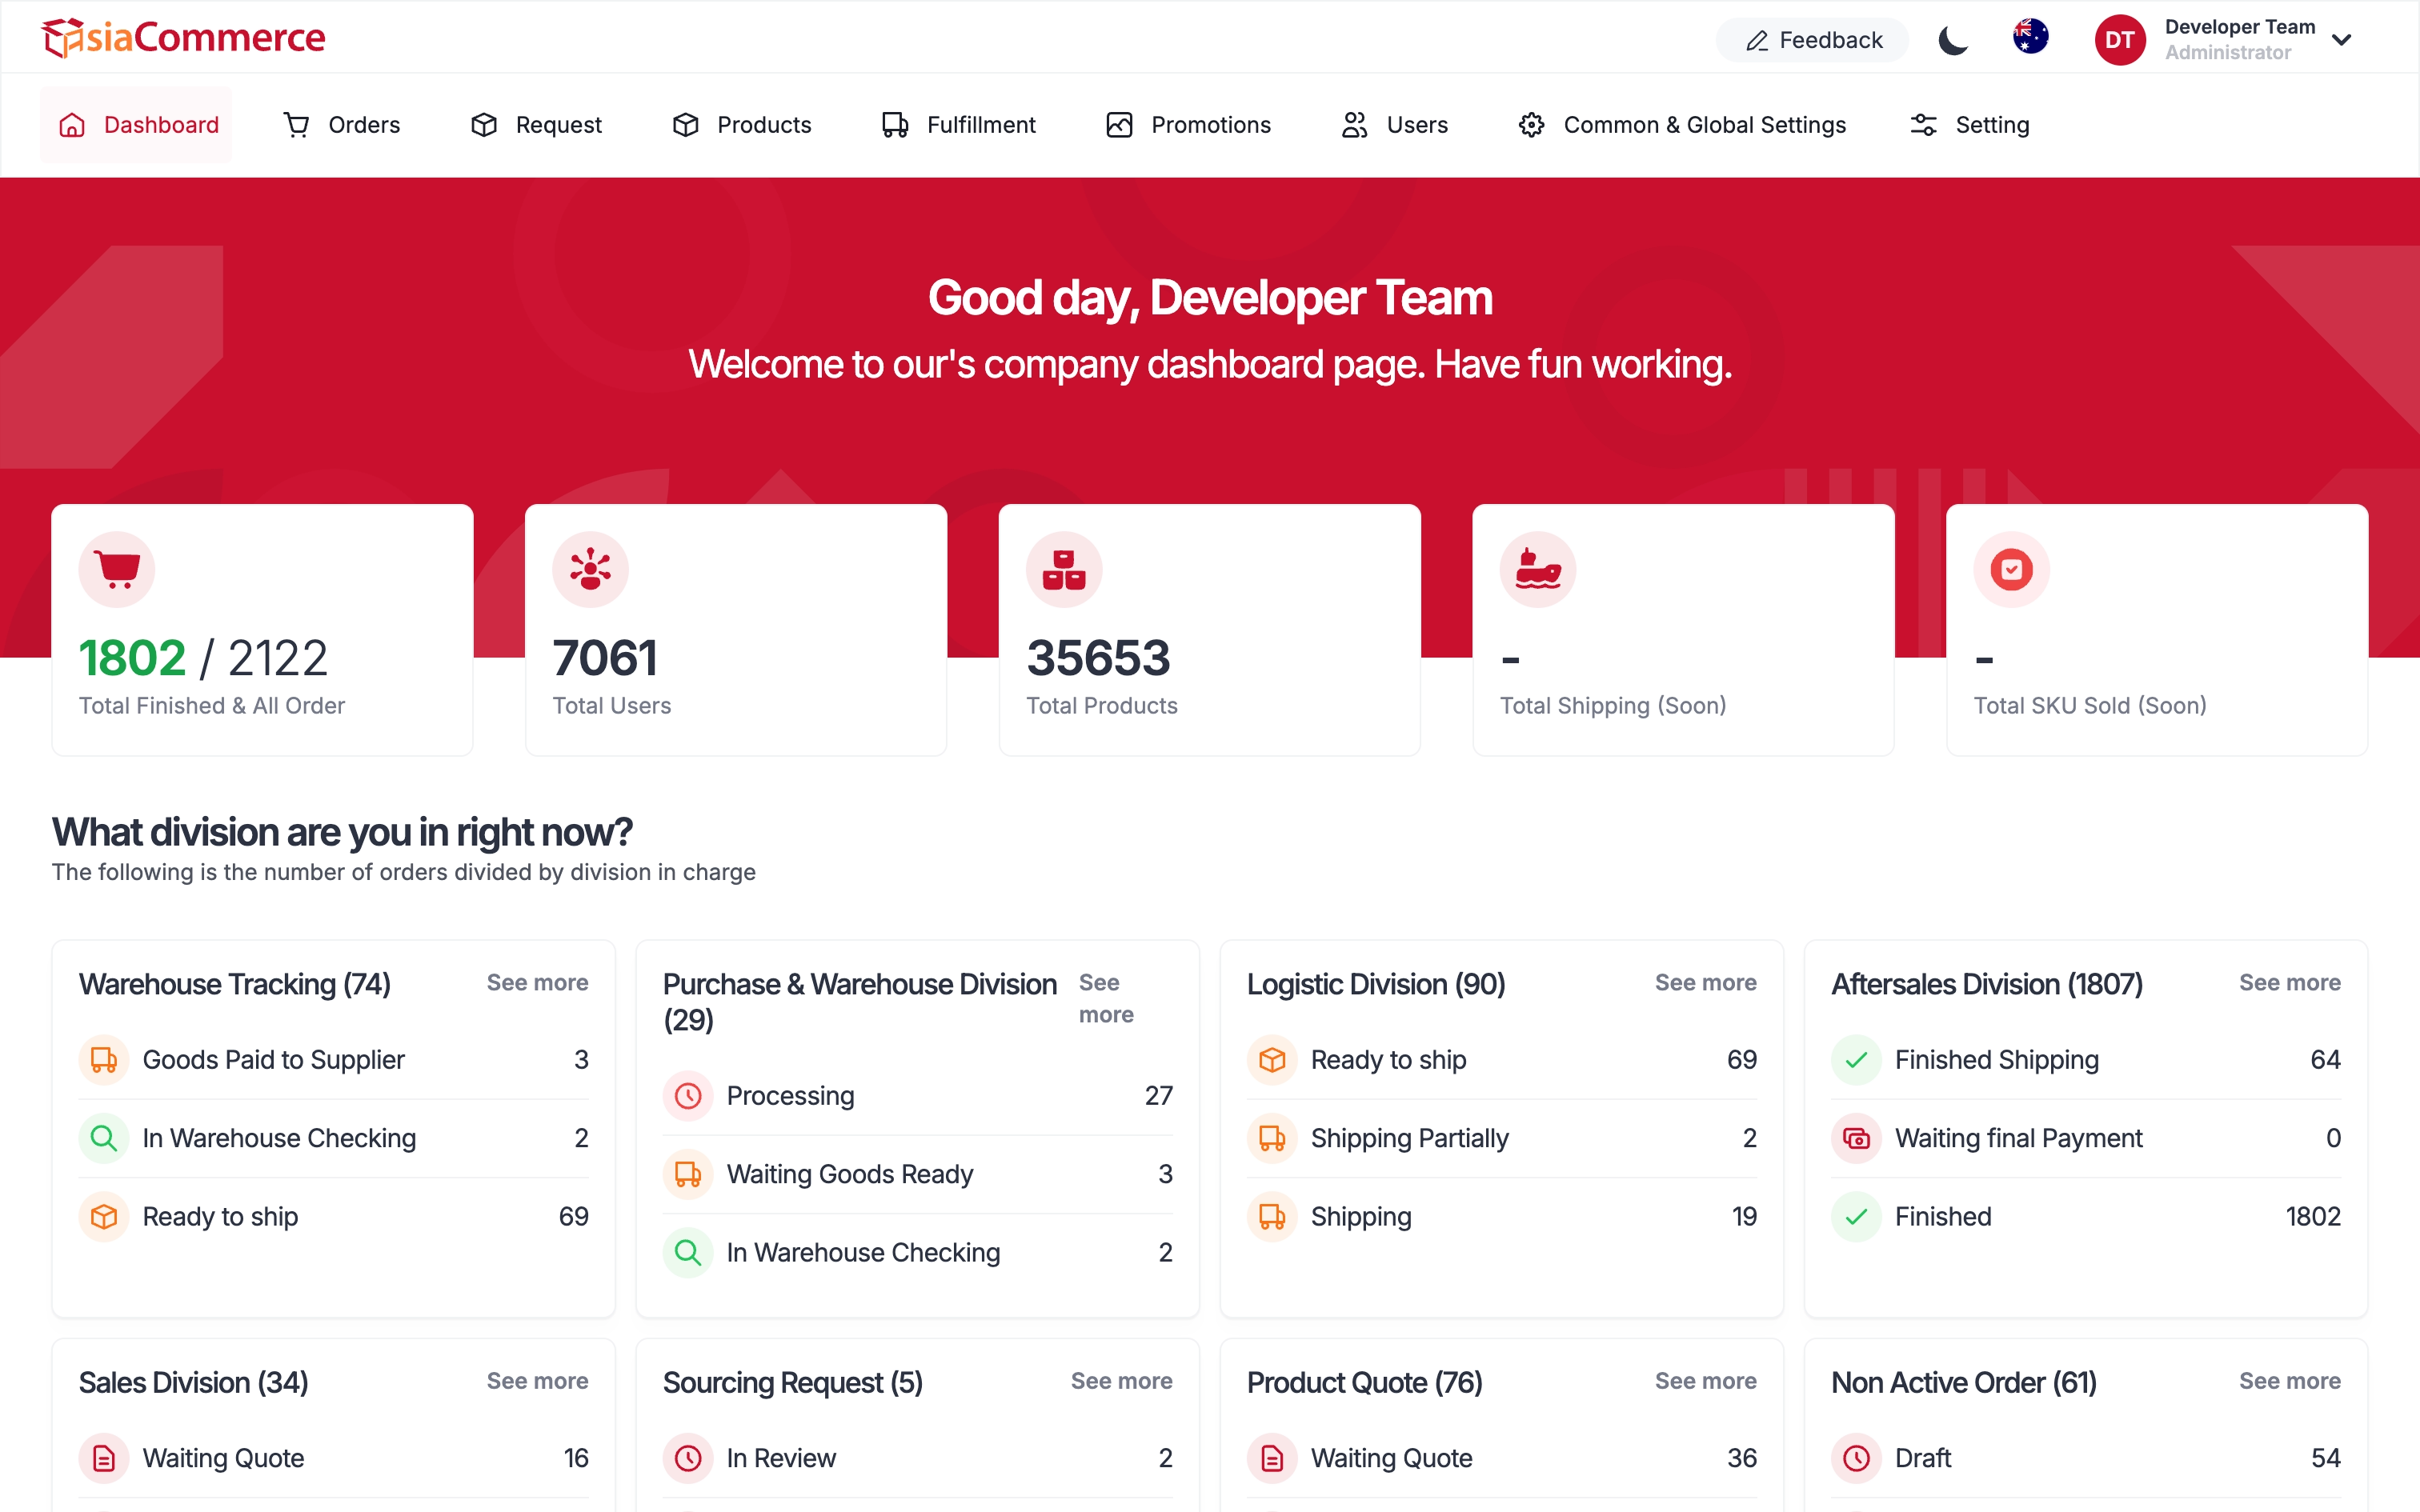Open Common & Global Settings menu

click(1682, 125)
